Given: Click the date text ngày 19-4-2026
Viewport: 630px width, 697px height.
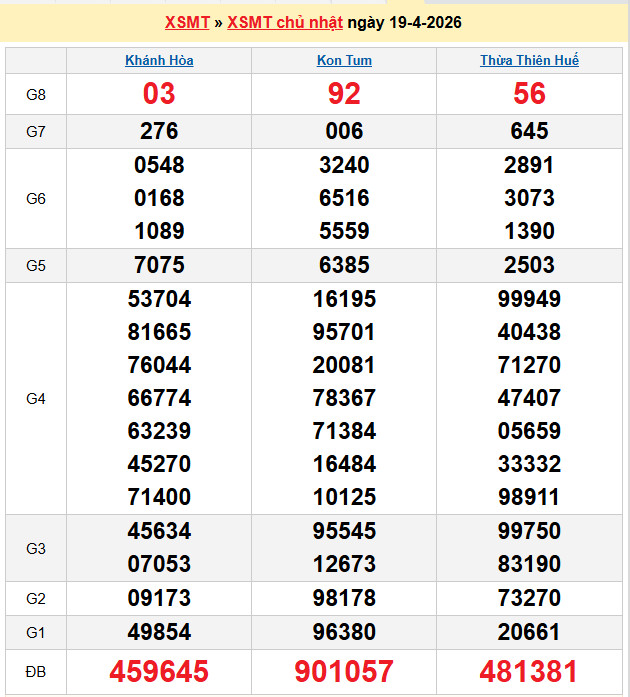Looking at the screenshot, I should (404, 22).
